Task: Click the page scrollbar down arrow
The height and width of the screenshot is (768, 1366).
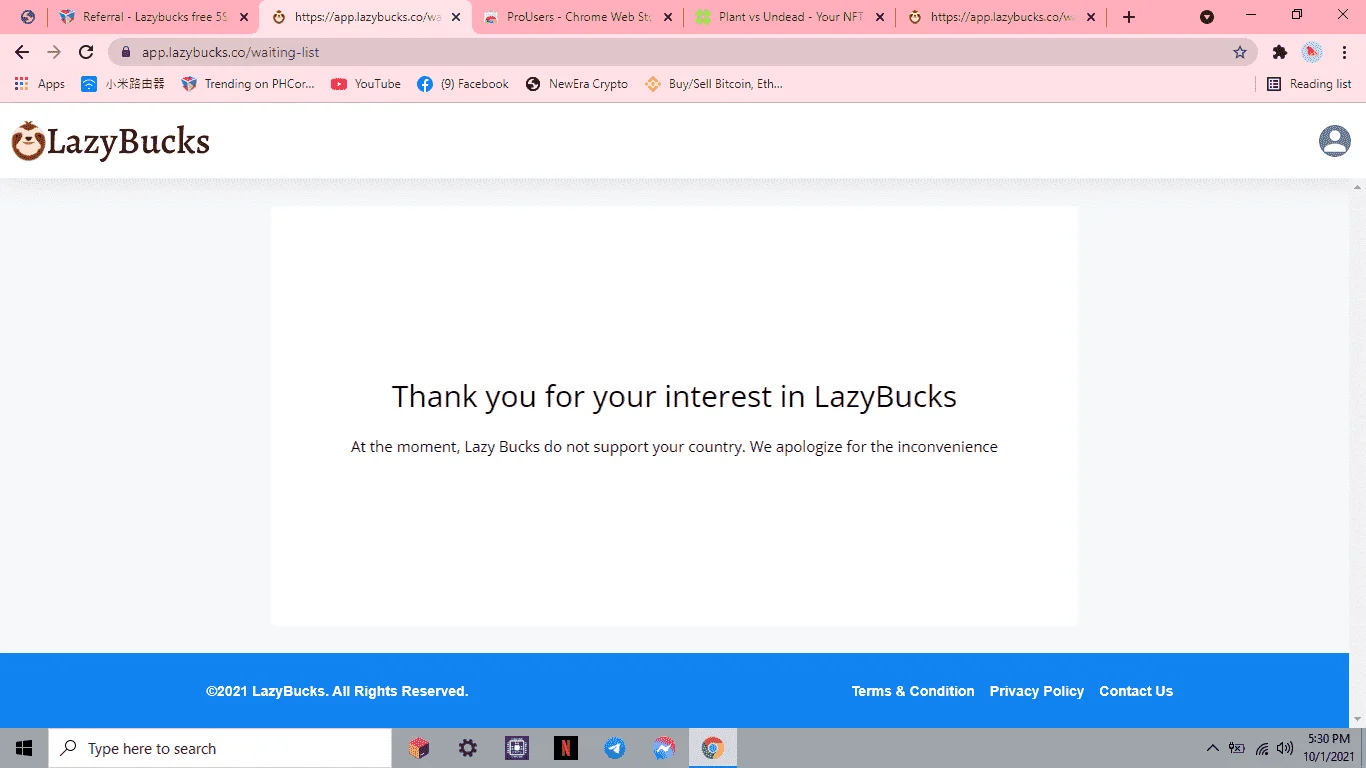Action: point(1358,720)
